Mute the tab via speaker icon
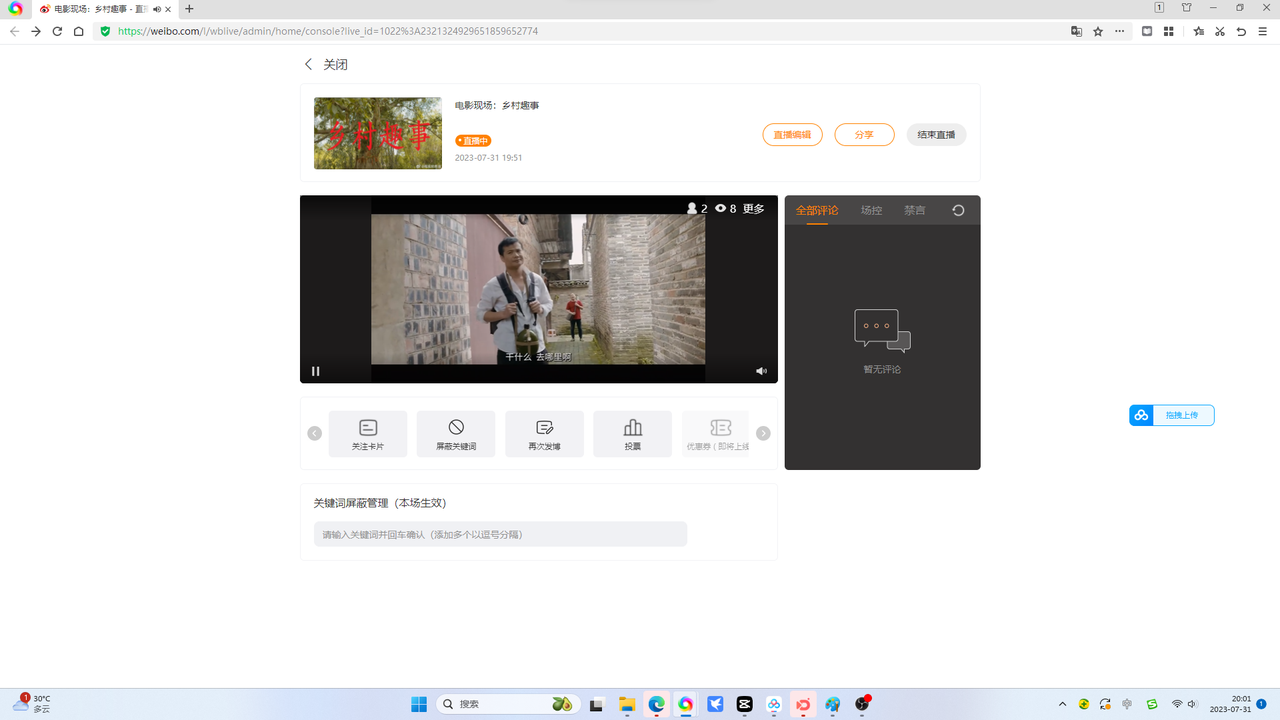This screenshot has height=720, width=1280. (157, 9)
